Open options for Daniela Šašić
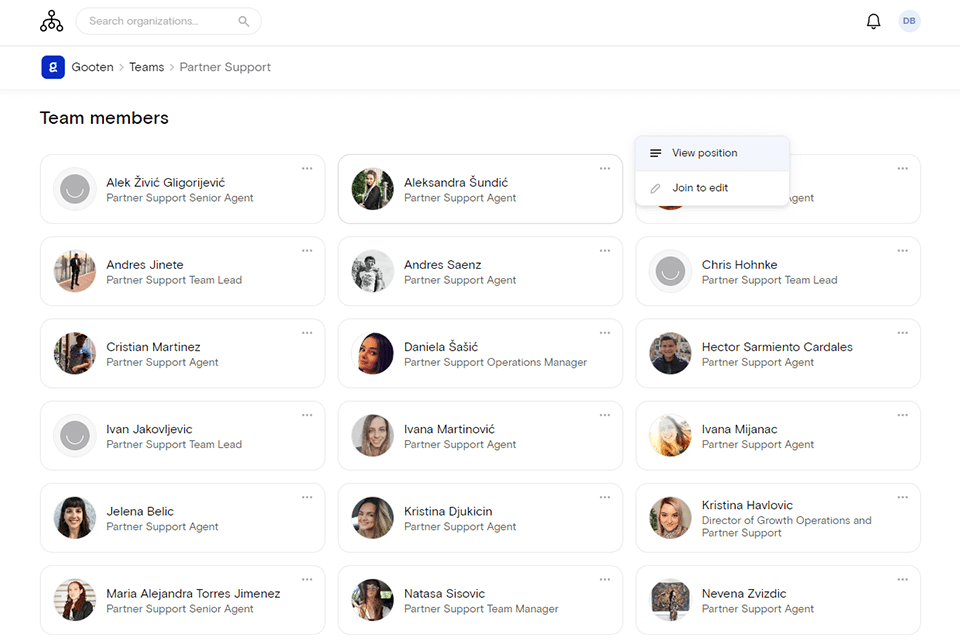 pyautogui.click(x=604, y=333)
